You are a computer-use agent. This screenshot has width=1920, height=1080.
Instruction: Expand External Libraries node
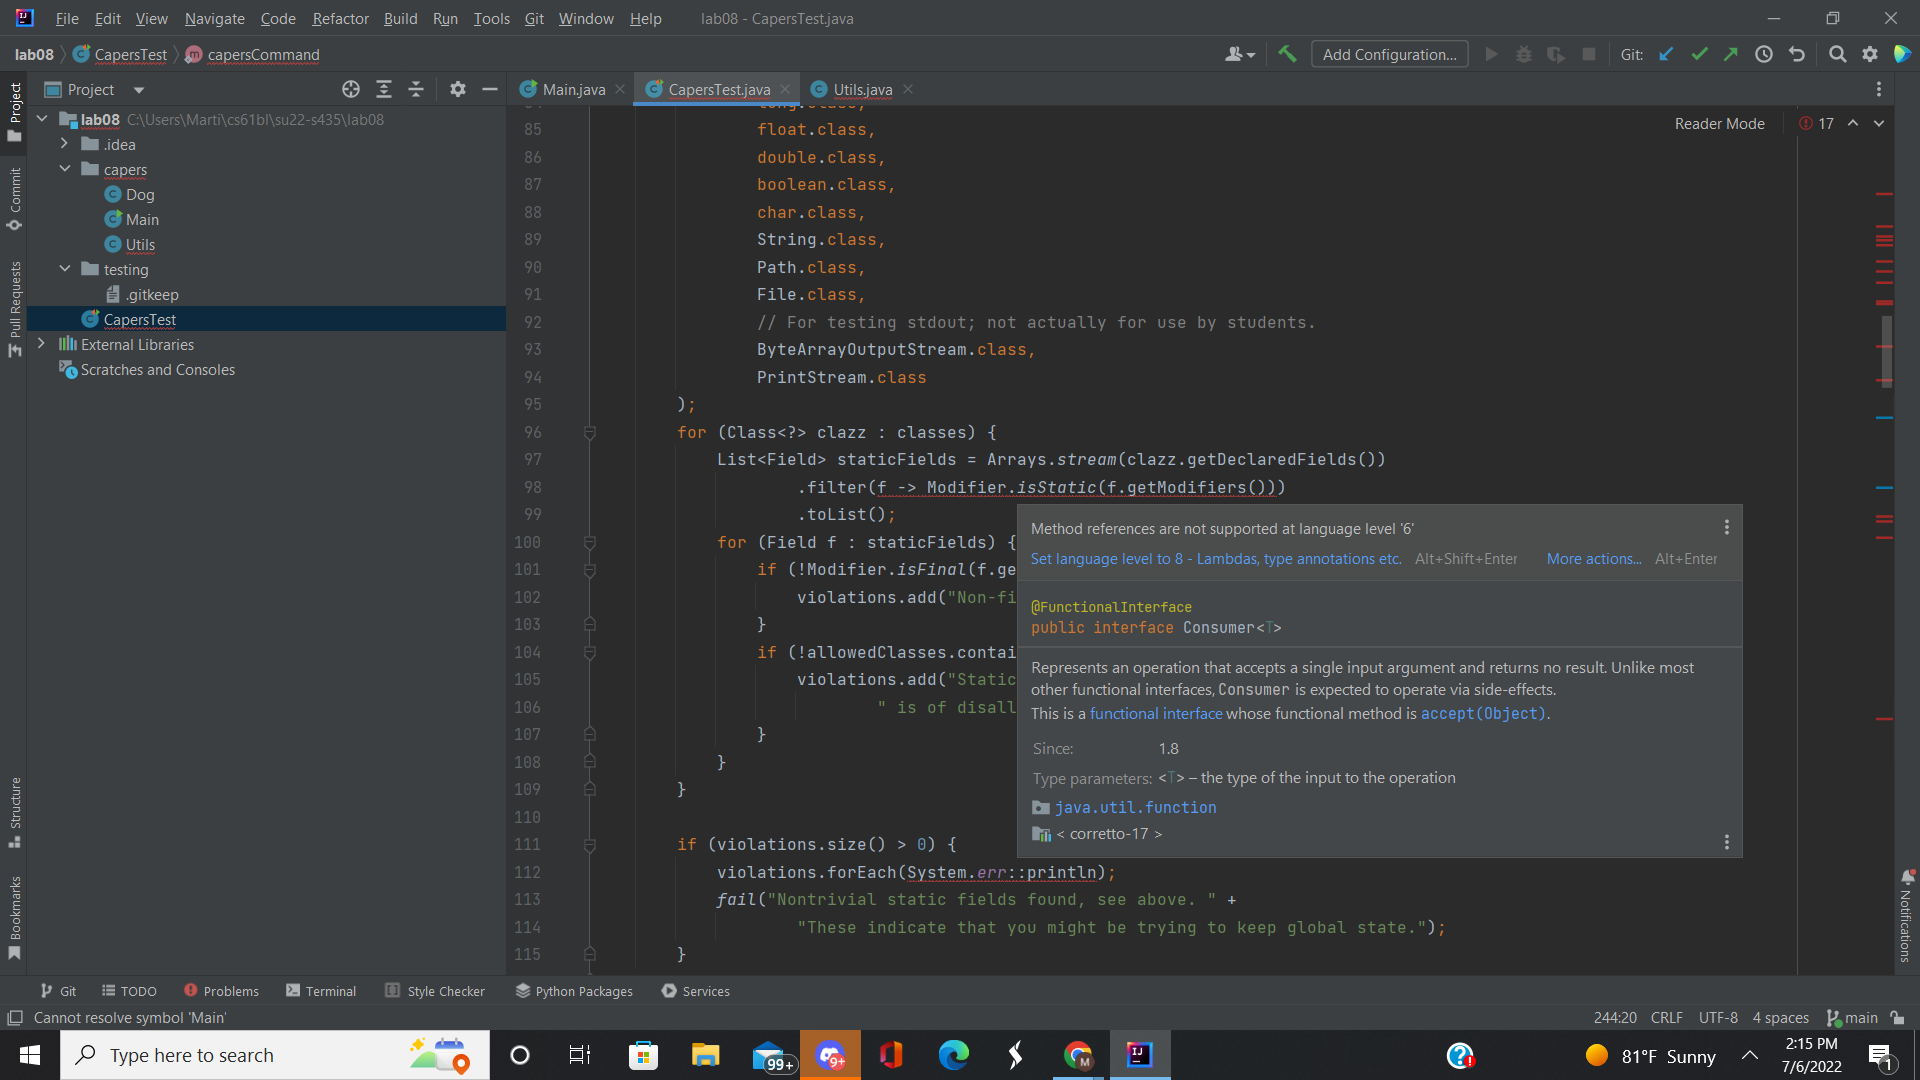tap(41, 343)
